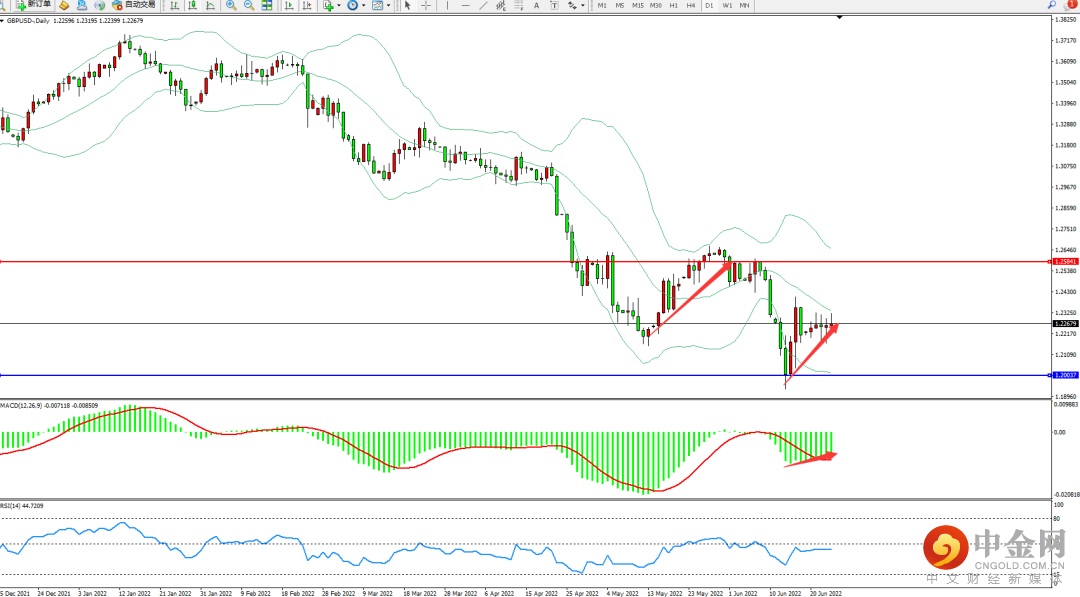1080x597 pixels.
Task: Toggle the AutoTrading (自动交易) button
Action: 134,5
